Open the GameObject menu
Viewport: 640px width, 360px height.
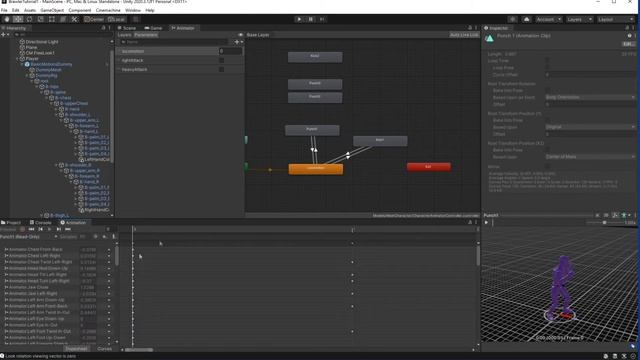point(52,10)
